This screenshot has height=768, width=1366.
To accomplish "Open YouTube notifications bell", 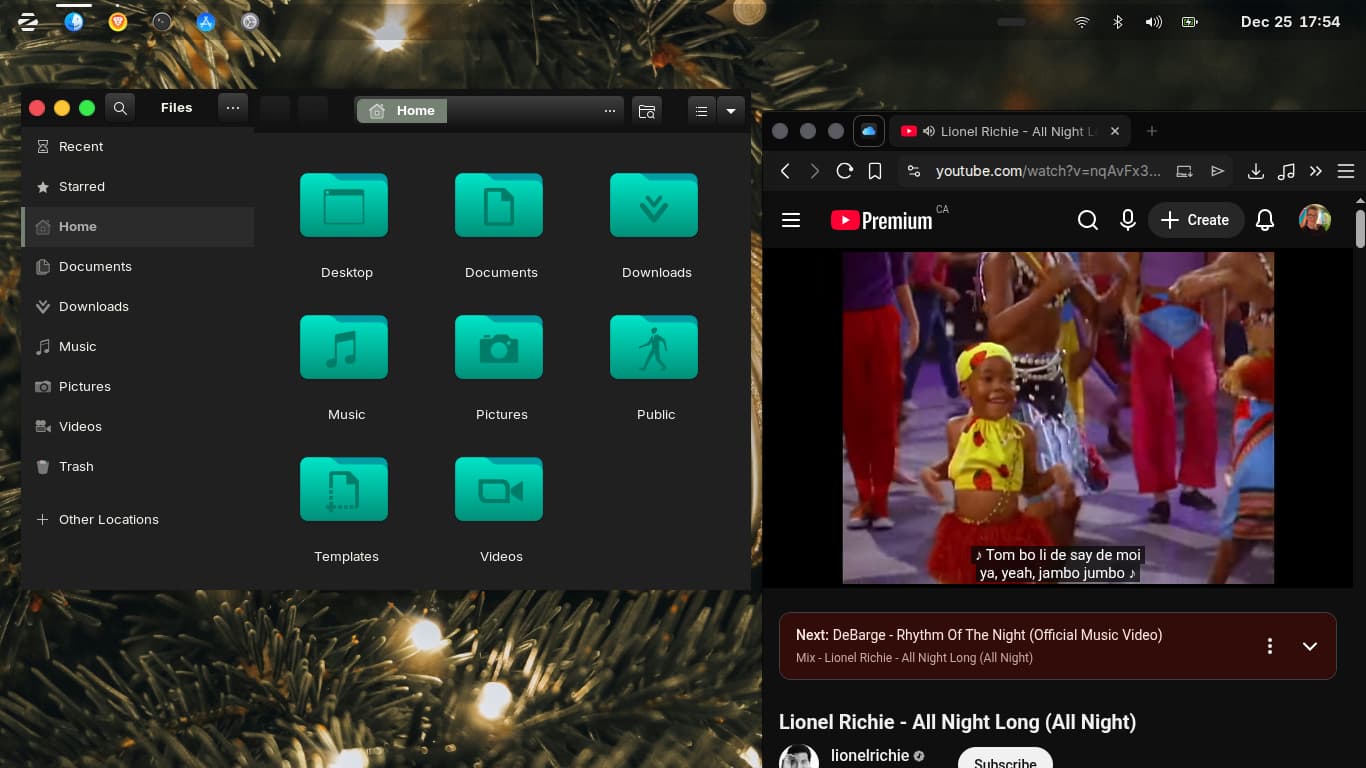I will 1265,220.
